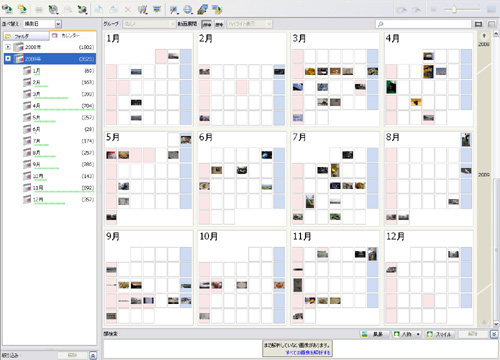Screen dimensions: 500x360
Task: Click the second grayed camera icon at right
Action: click(x=416, y=10)
